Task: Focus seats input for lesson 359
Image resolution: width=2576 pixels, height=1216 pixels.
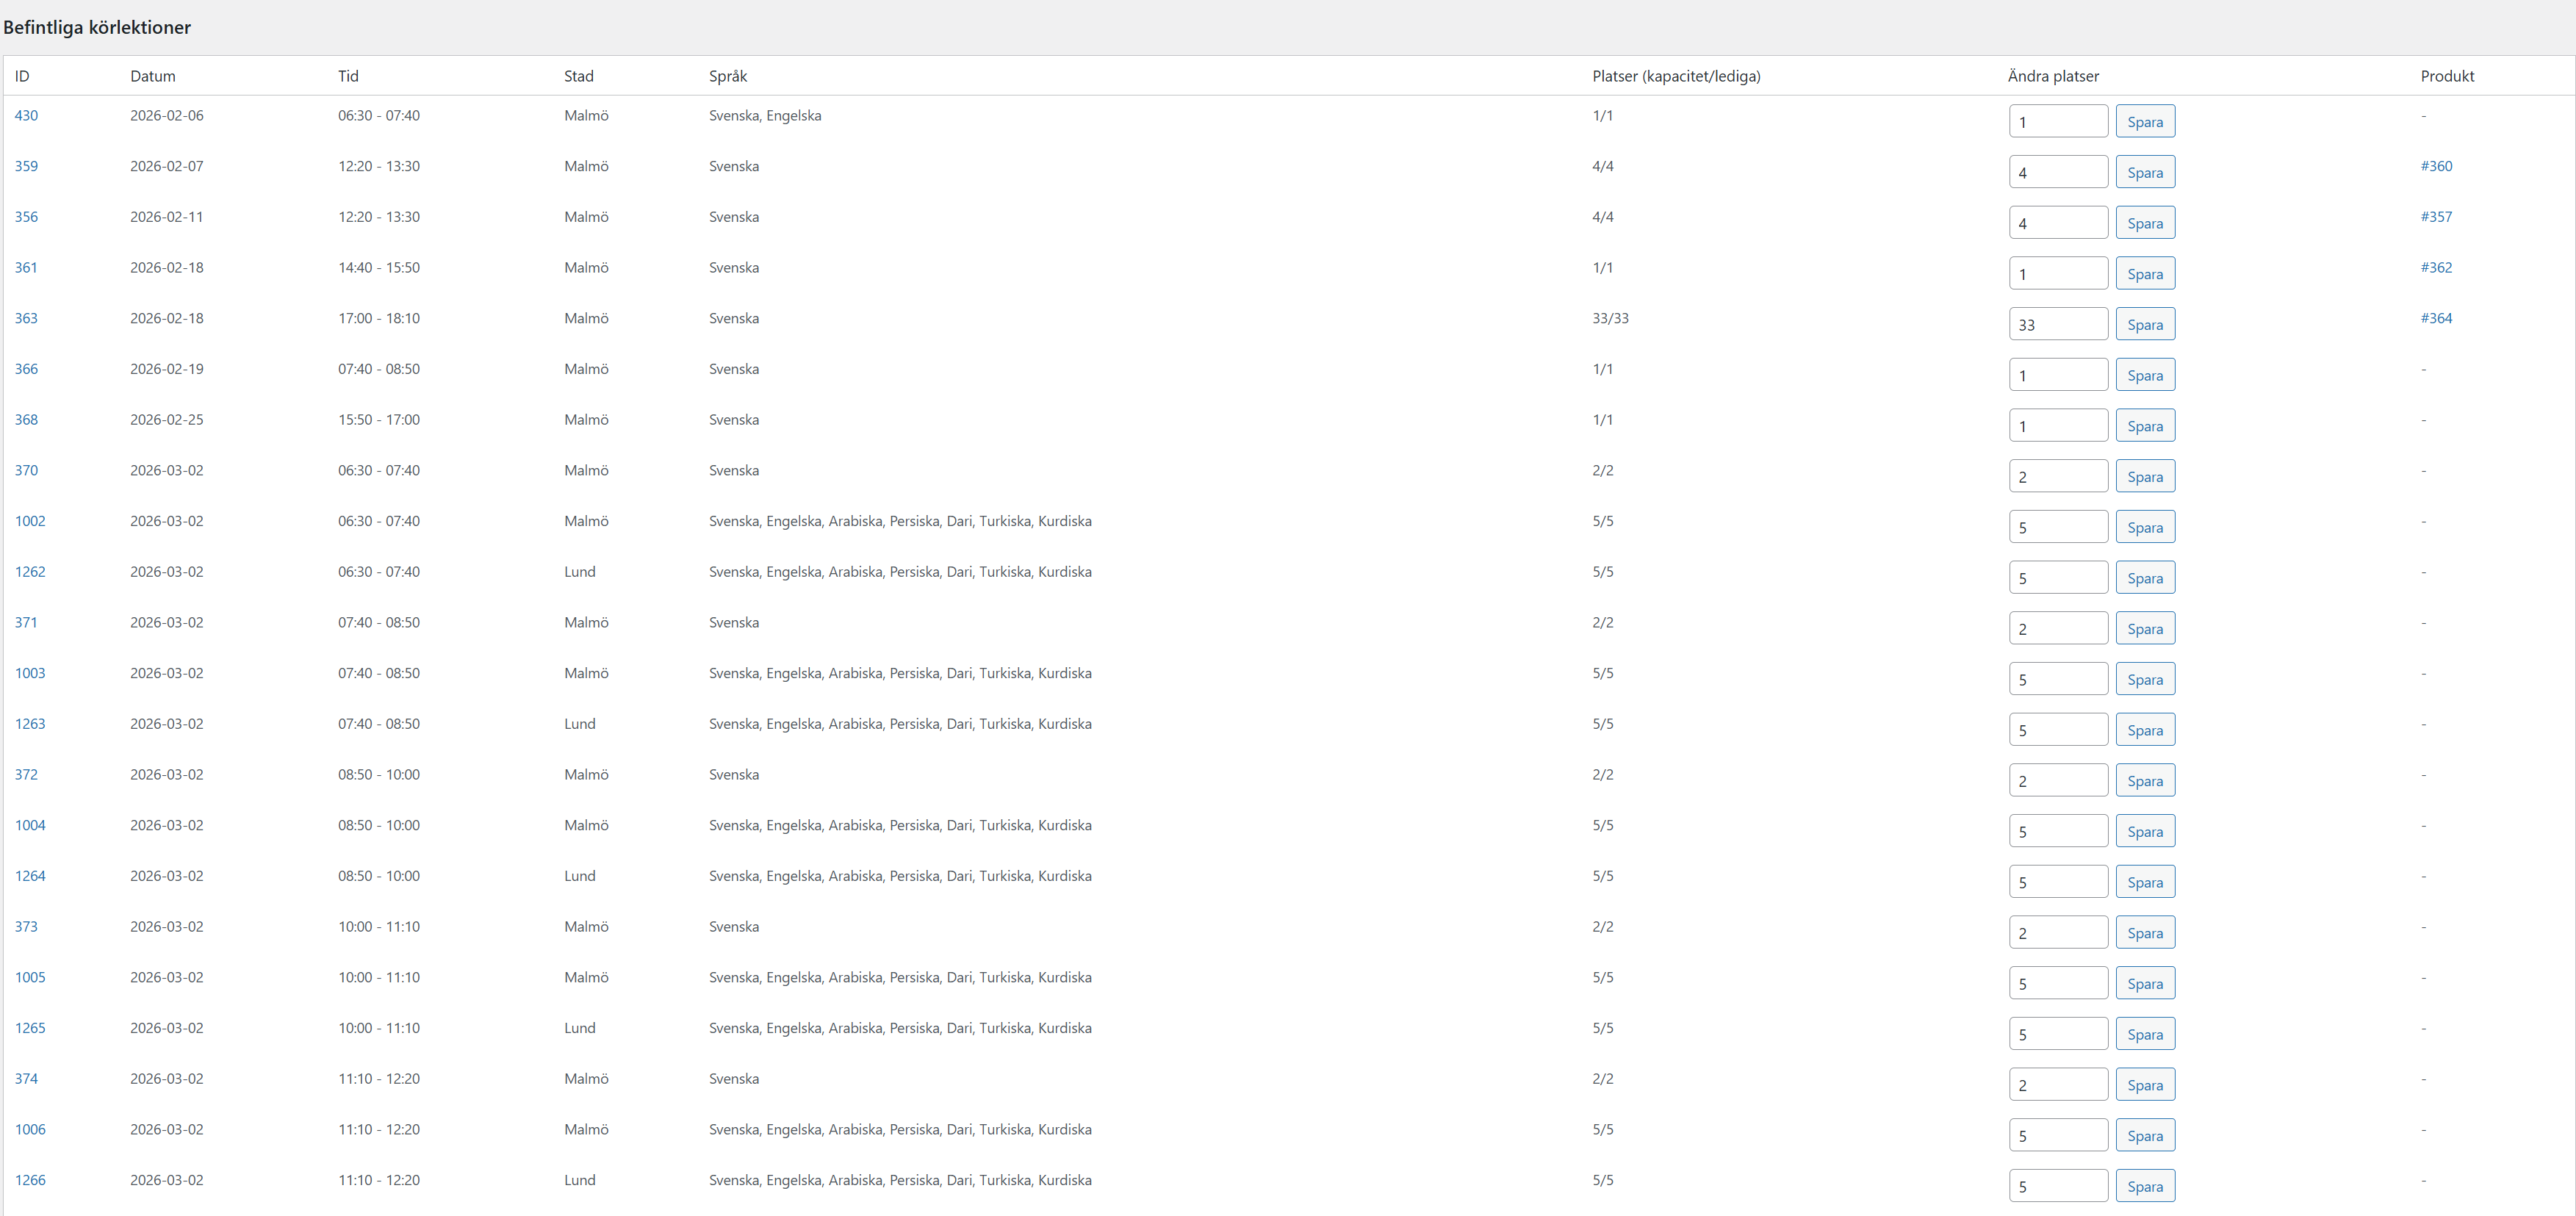Action: [x=2057, y=172]
